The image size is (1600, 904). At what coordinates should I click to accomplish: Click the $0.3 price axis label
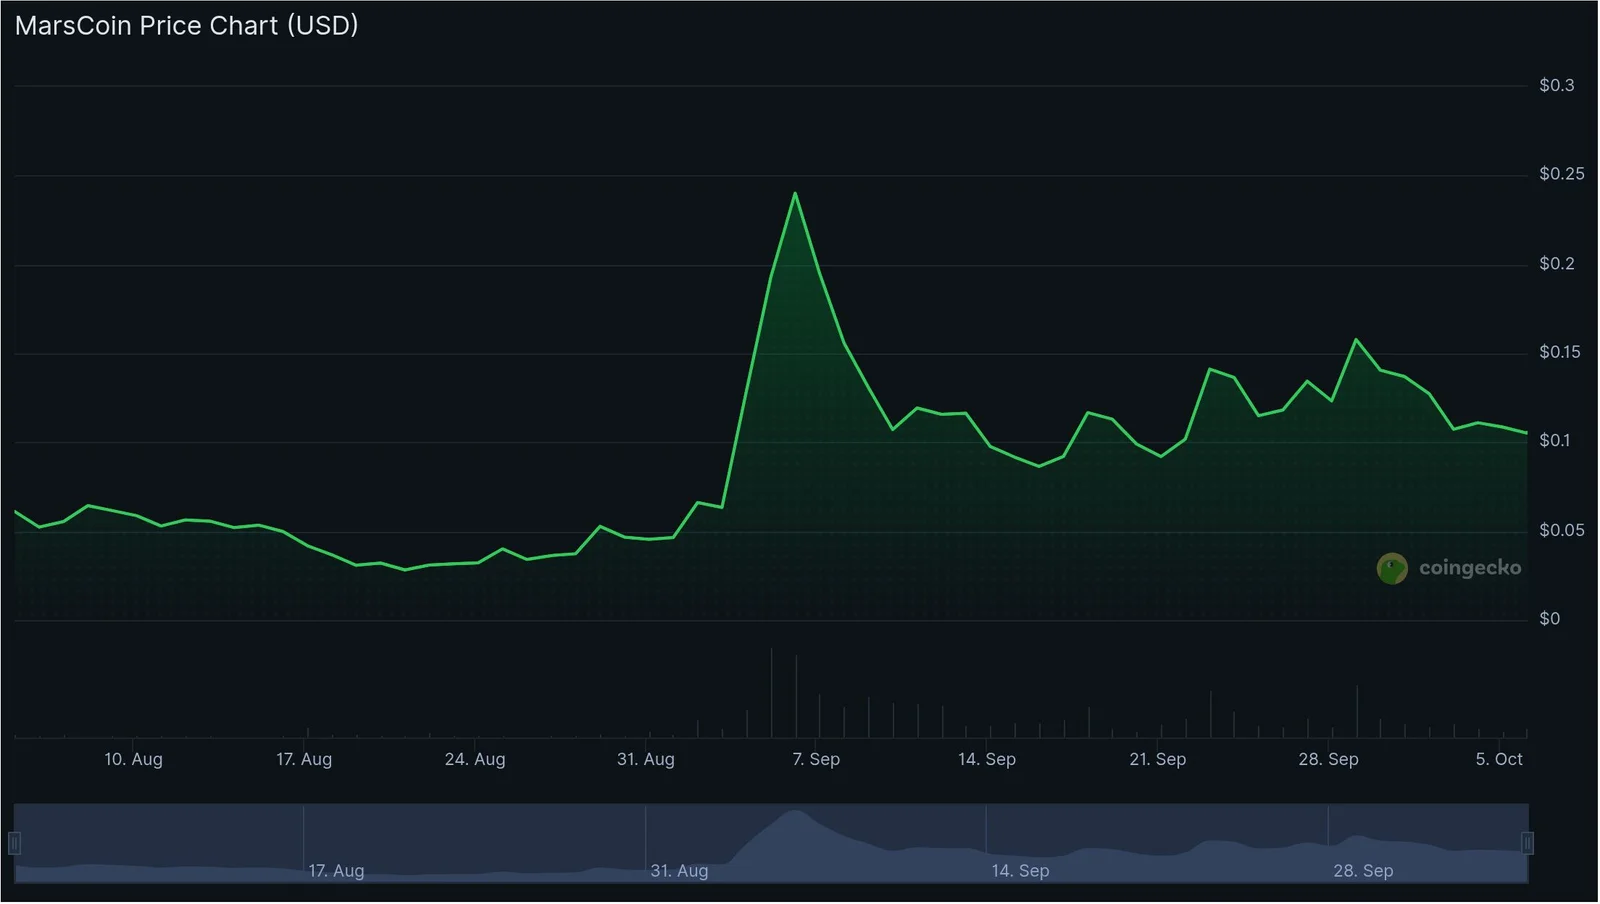pyautogui.click(x=1557, y=86)
